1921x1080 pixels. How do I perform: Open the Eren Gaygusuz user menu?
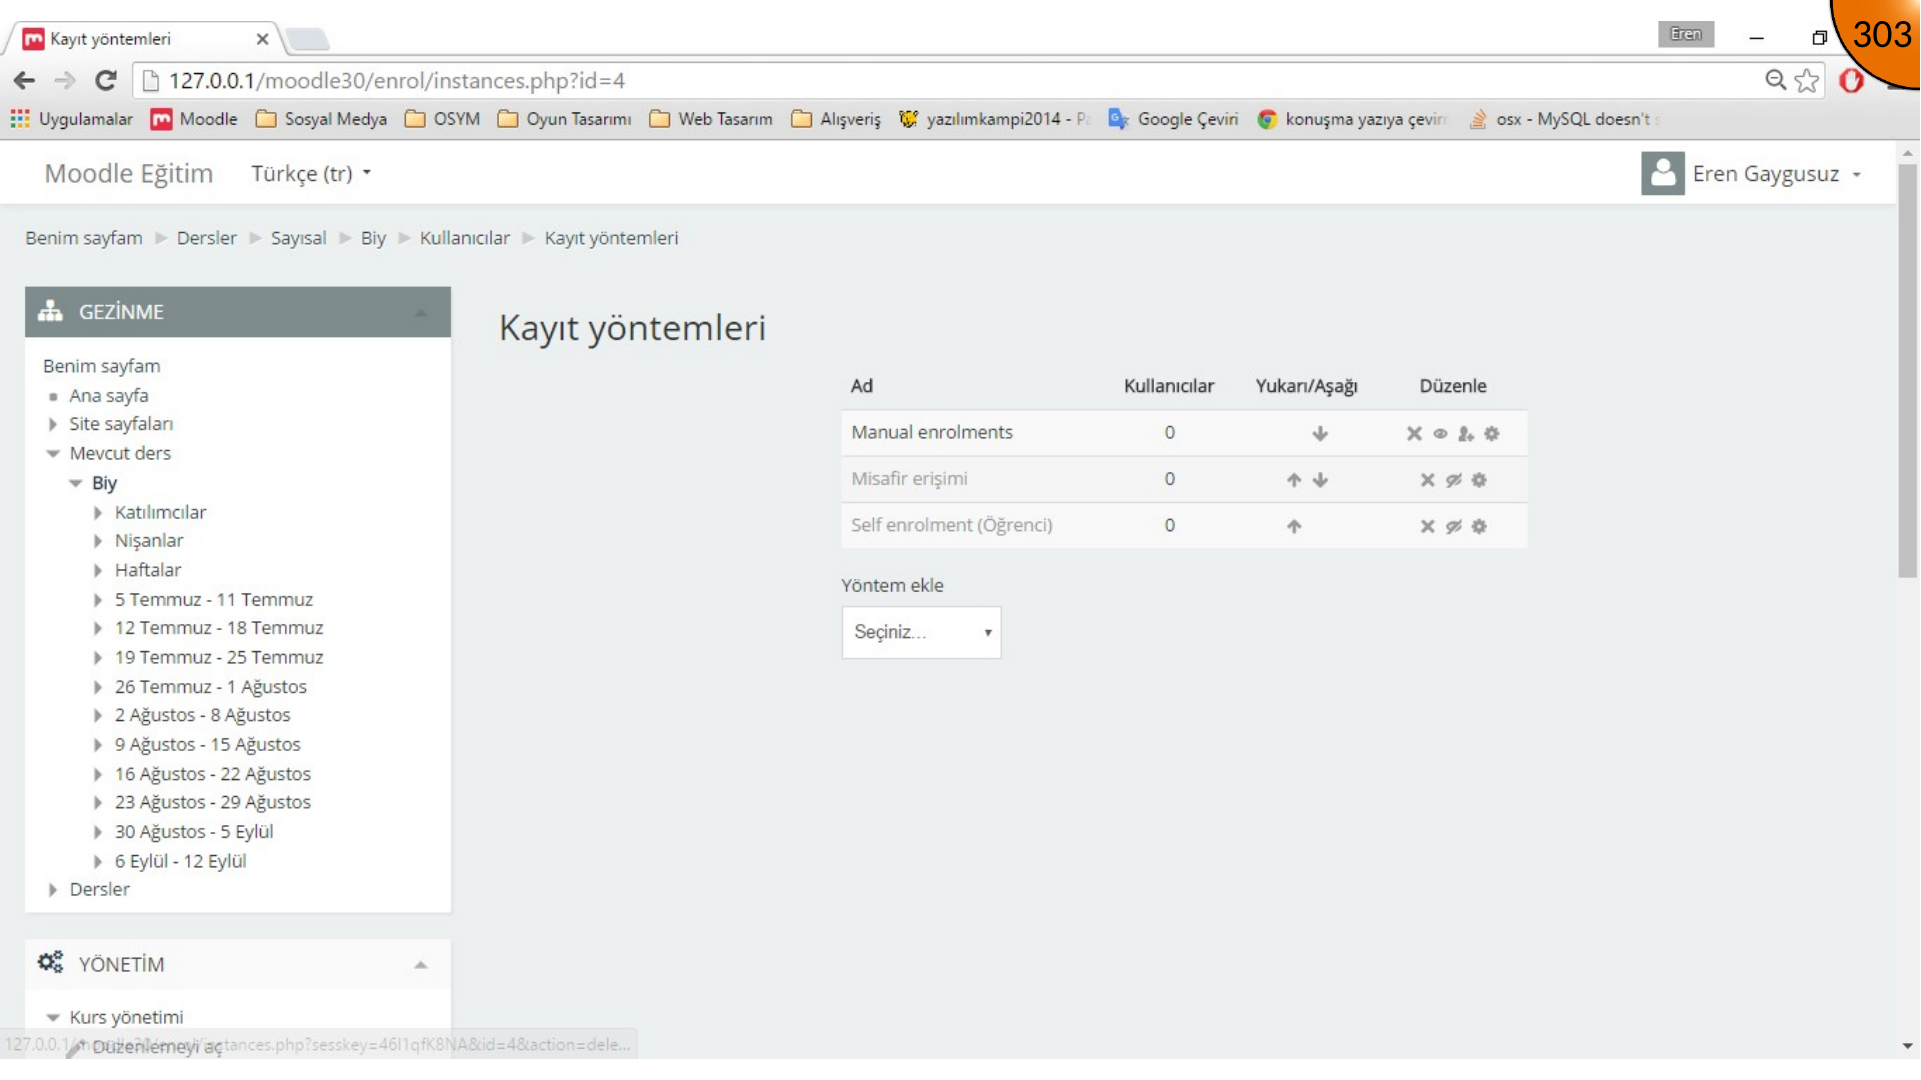1776,174
